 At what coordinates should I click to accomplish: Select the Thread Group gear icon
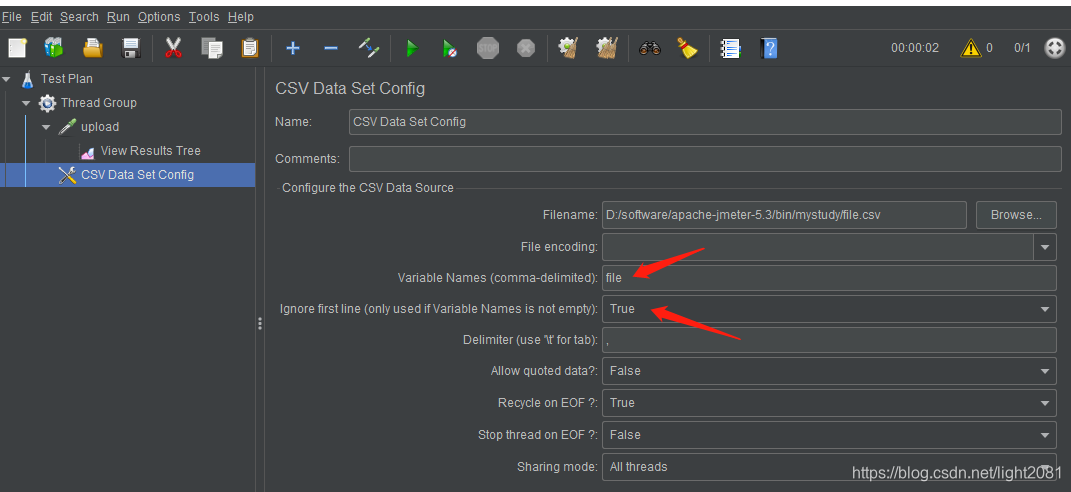47,103
